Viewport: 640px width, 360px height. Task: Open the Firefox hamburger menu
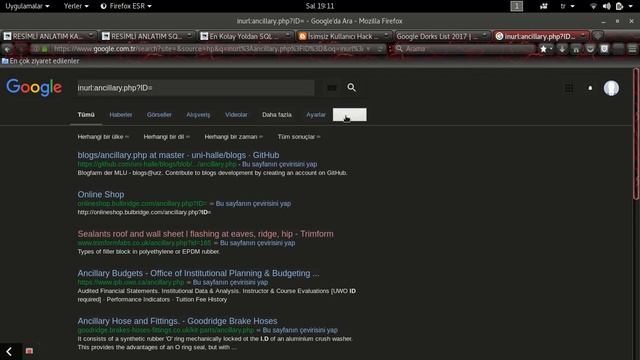point(632,49)
